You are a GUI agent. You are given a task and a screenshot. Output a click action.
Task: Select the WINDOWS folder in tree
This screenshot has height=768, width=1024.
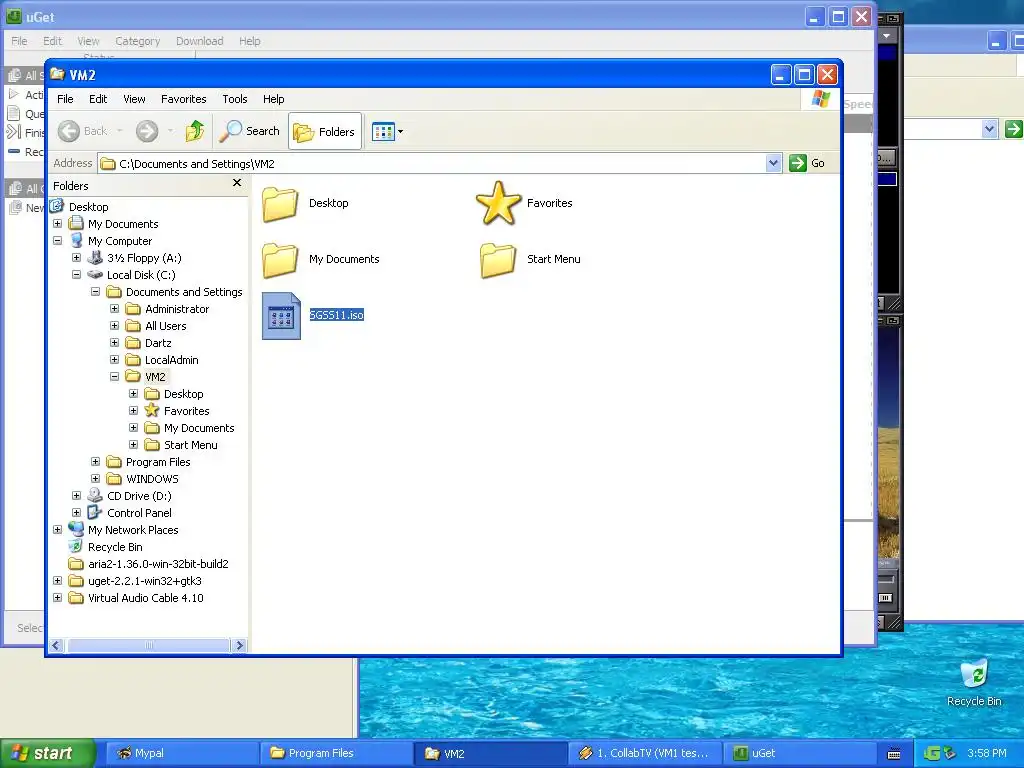142,479
